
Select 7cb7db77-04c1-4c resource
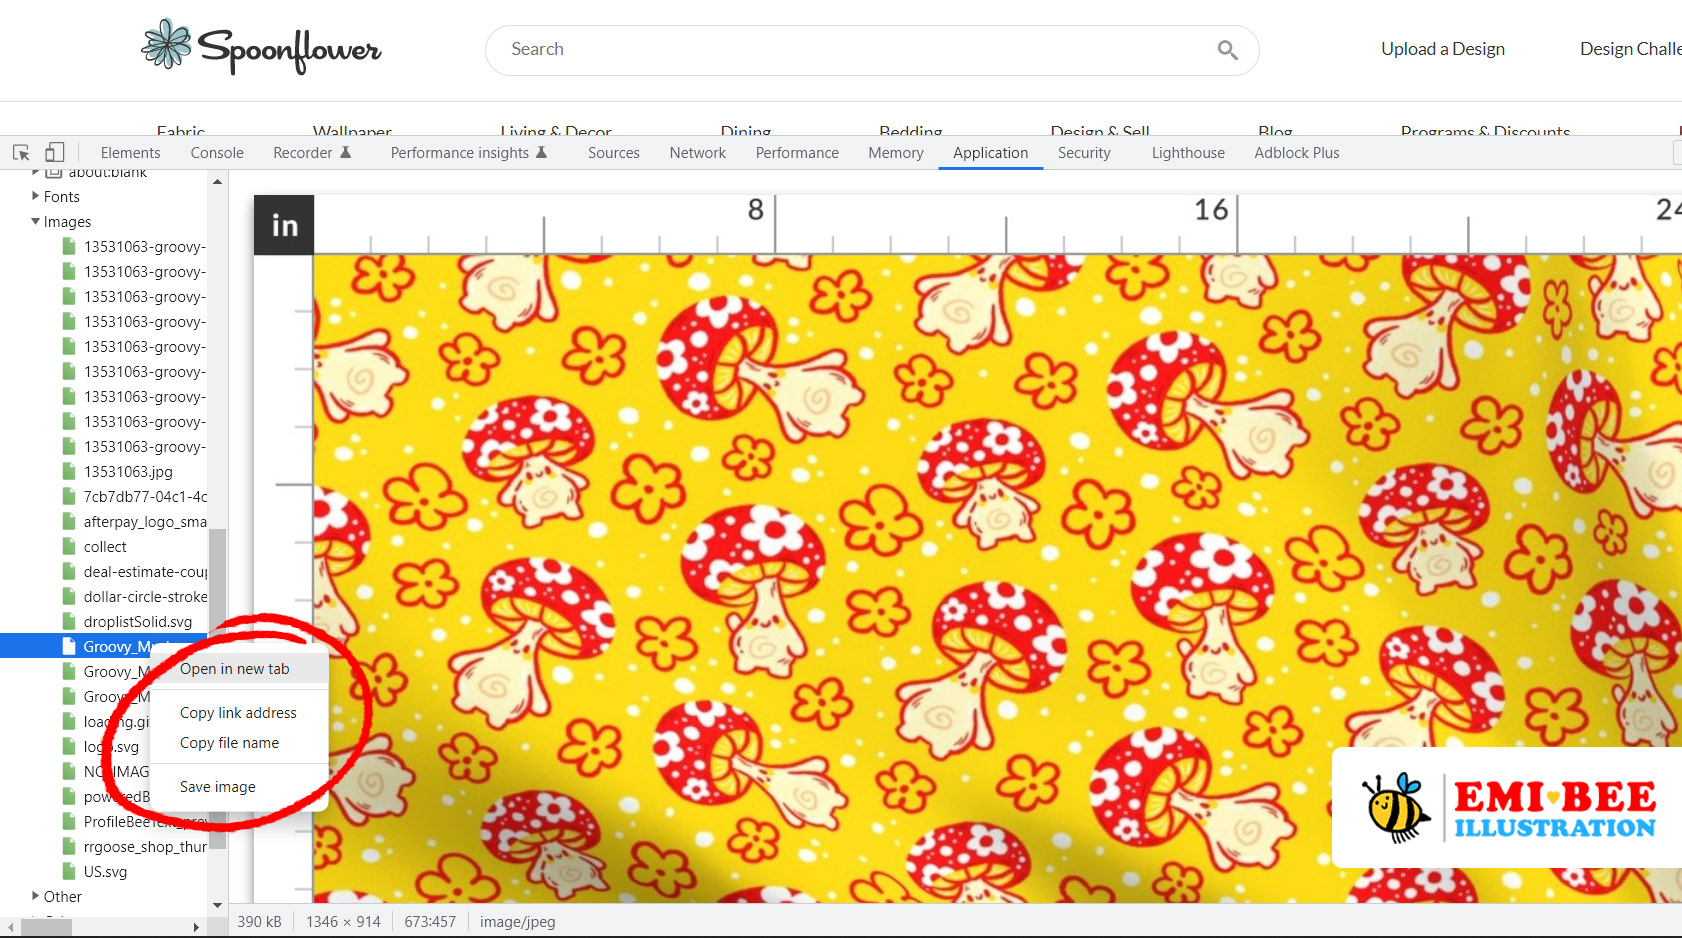[x=145, y=496]
